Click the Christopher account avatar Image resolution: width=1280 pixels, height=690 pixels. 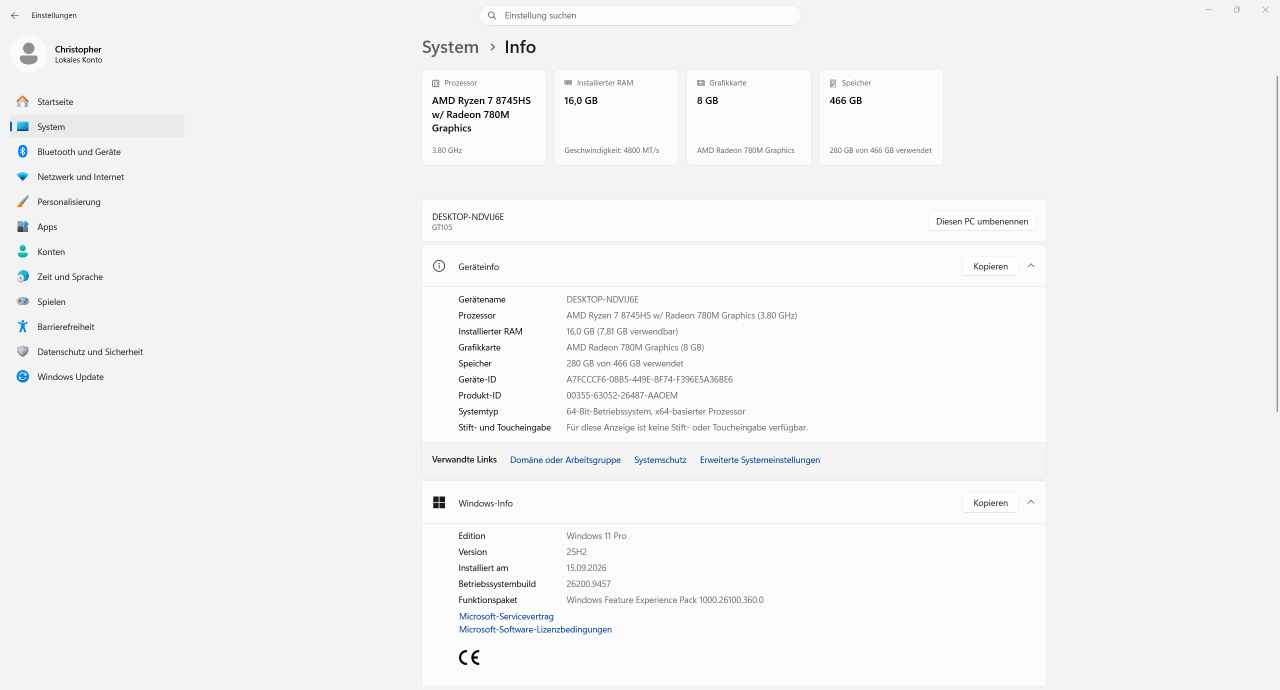coord(28,54)
